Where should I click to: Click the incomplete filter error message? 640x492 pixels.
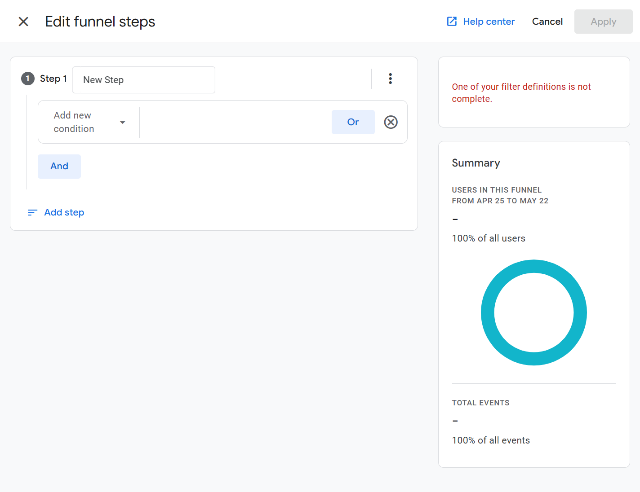[x=521, y=93]
